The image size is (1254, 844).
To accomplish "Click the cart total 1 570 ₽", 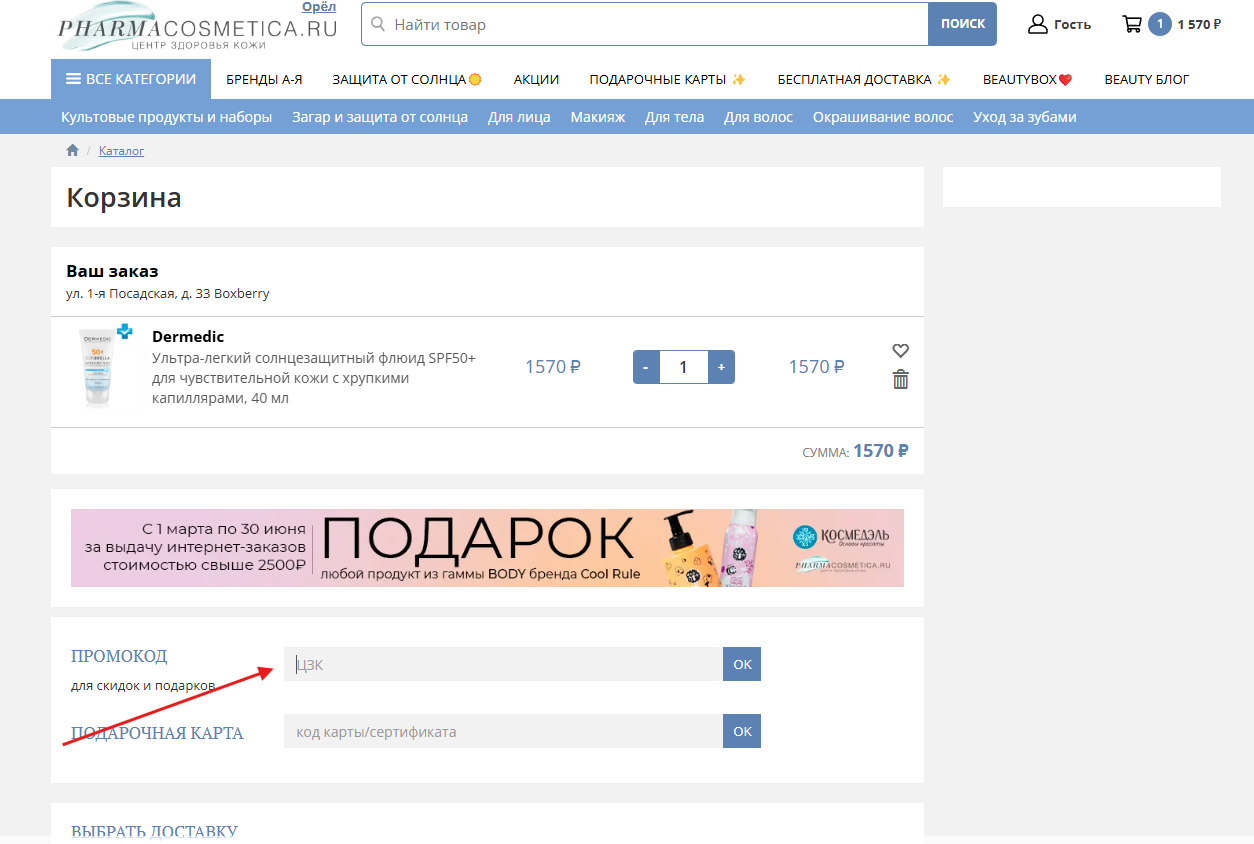I will click(1199, 24).
